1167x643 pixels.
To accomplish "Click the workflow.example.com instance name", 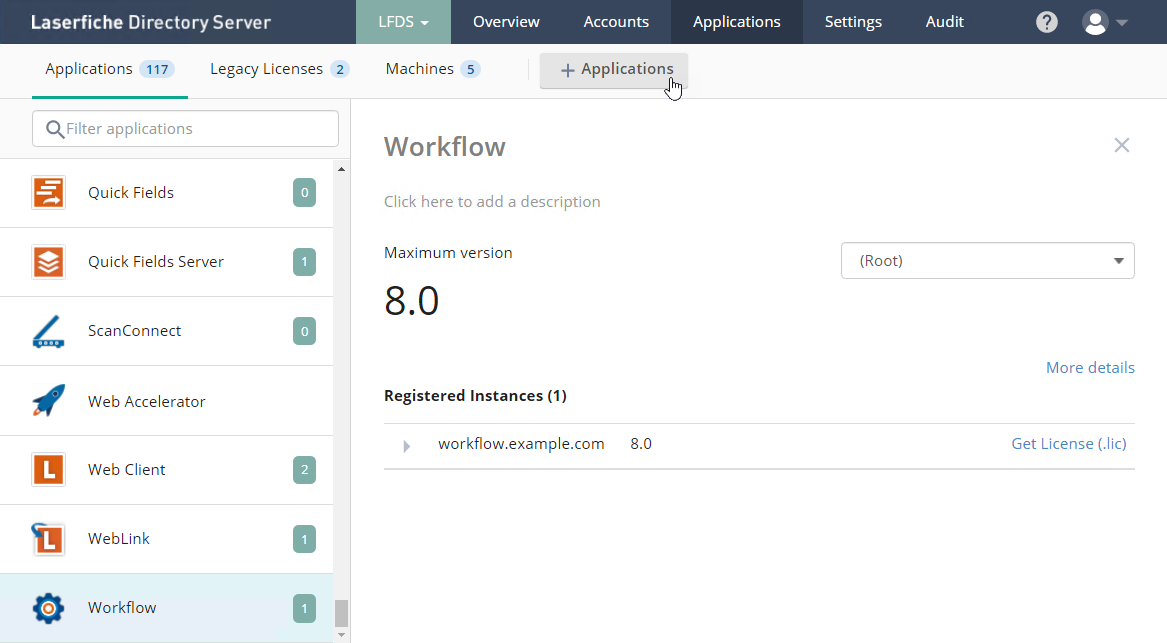I will click(x=521, y=444).
